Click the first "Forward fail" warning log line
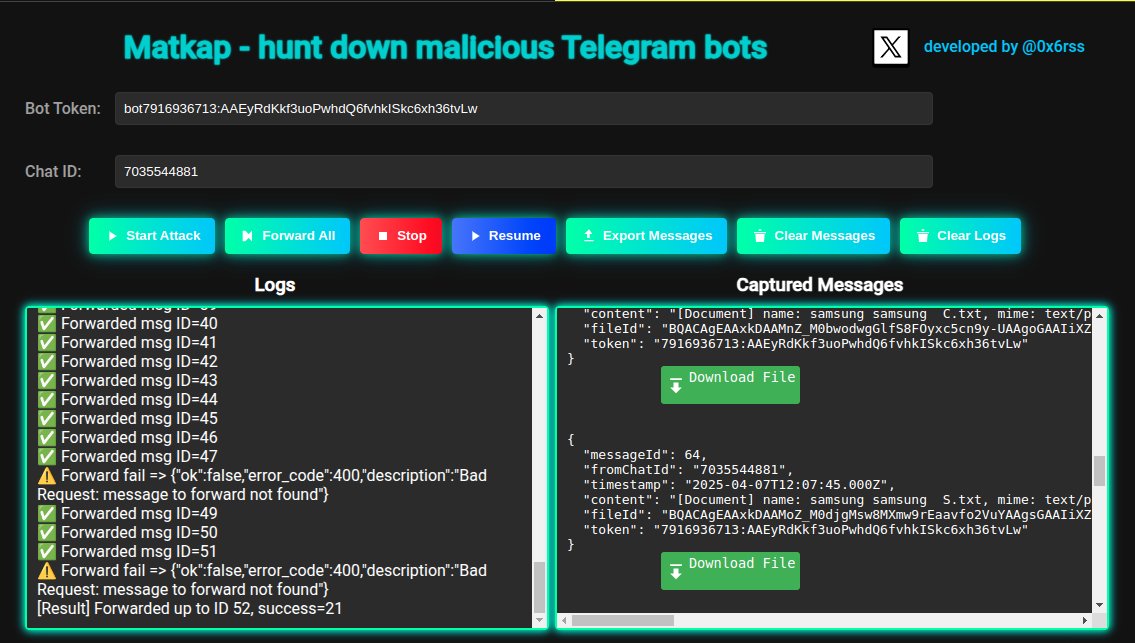The height and width of the screenshot is (643, 1135). click(x=262, y=485)
